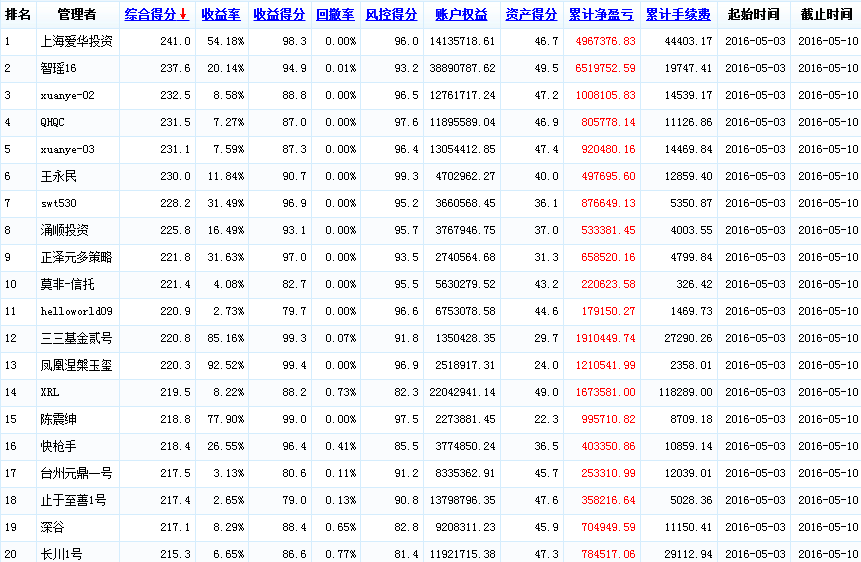Select manager 上海爱华投资

point(76,41)
